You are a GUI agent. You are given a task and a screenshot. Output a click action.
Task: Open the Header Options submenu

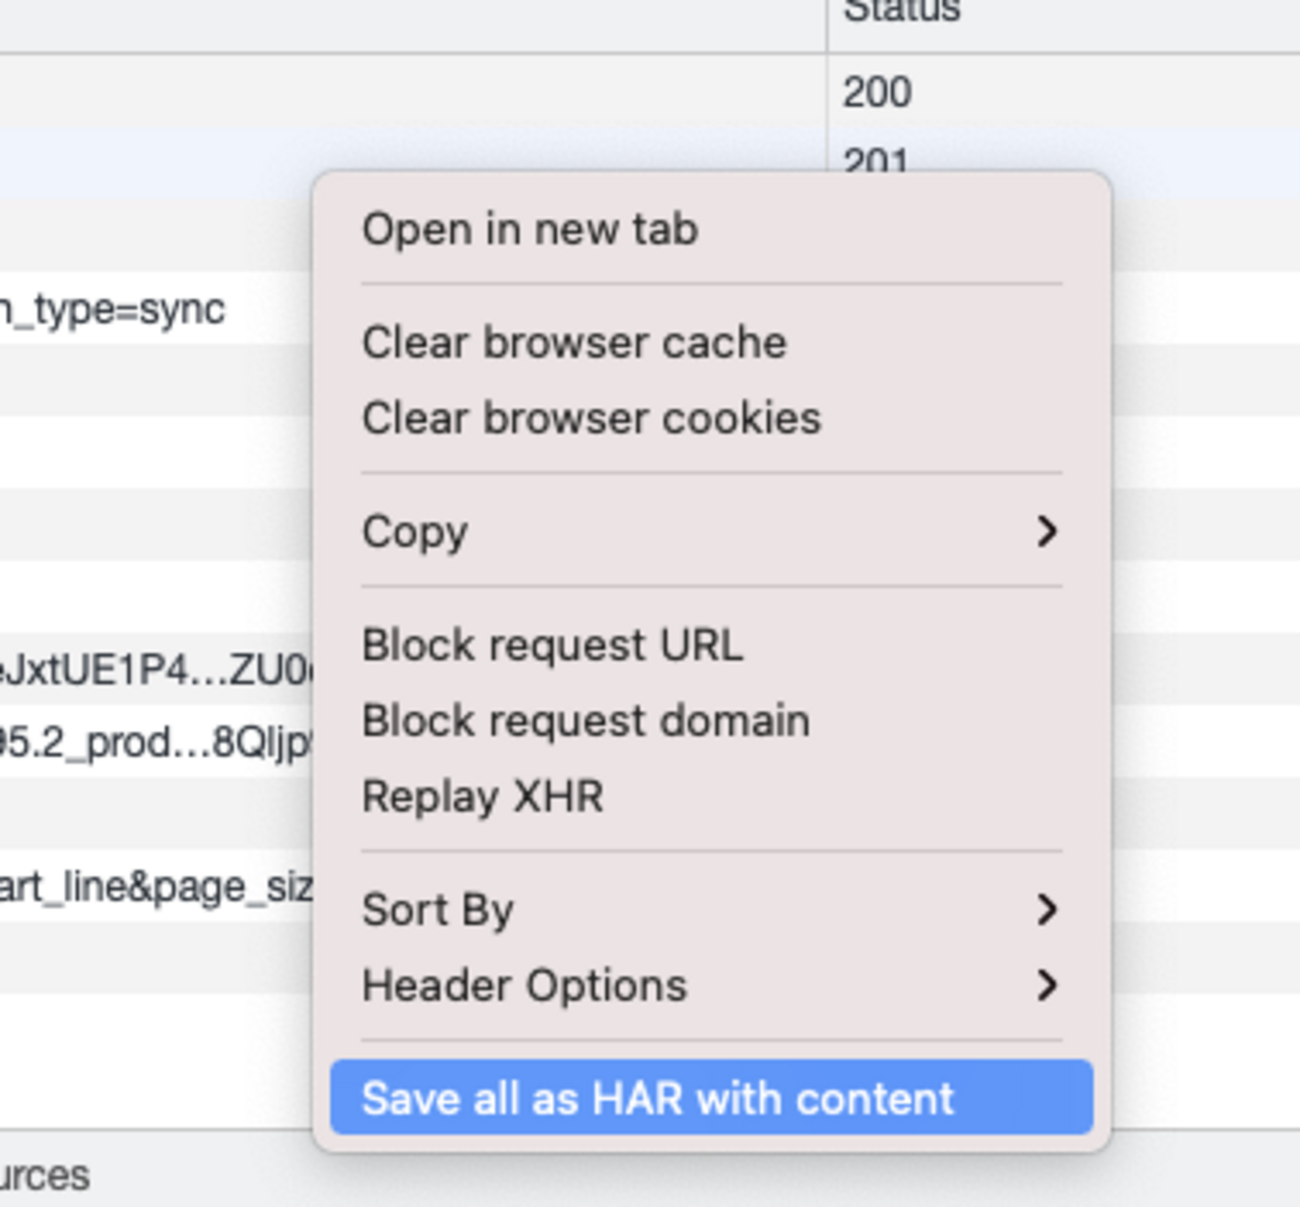click(x=711, y=986)
